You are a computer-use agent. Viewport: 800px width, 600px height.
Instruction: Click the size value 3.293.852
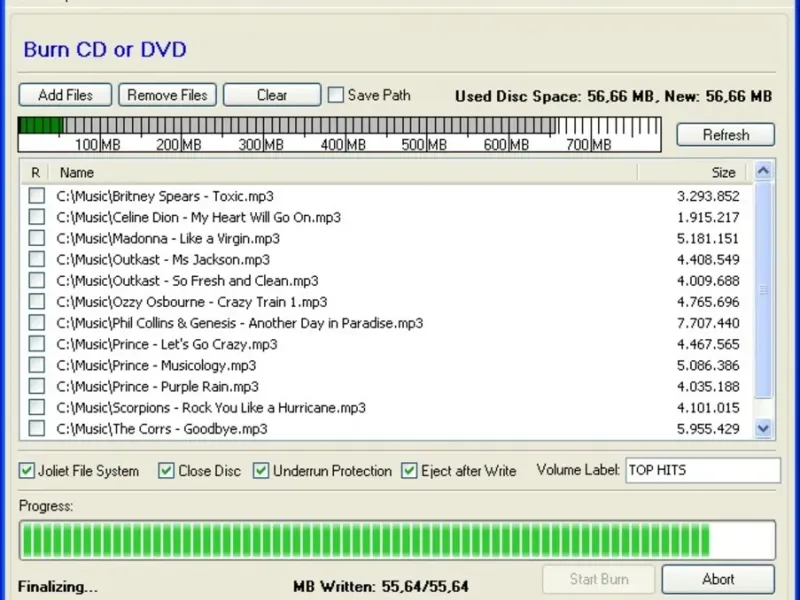pos(708,196)
